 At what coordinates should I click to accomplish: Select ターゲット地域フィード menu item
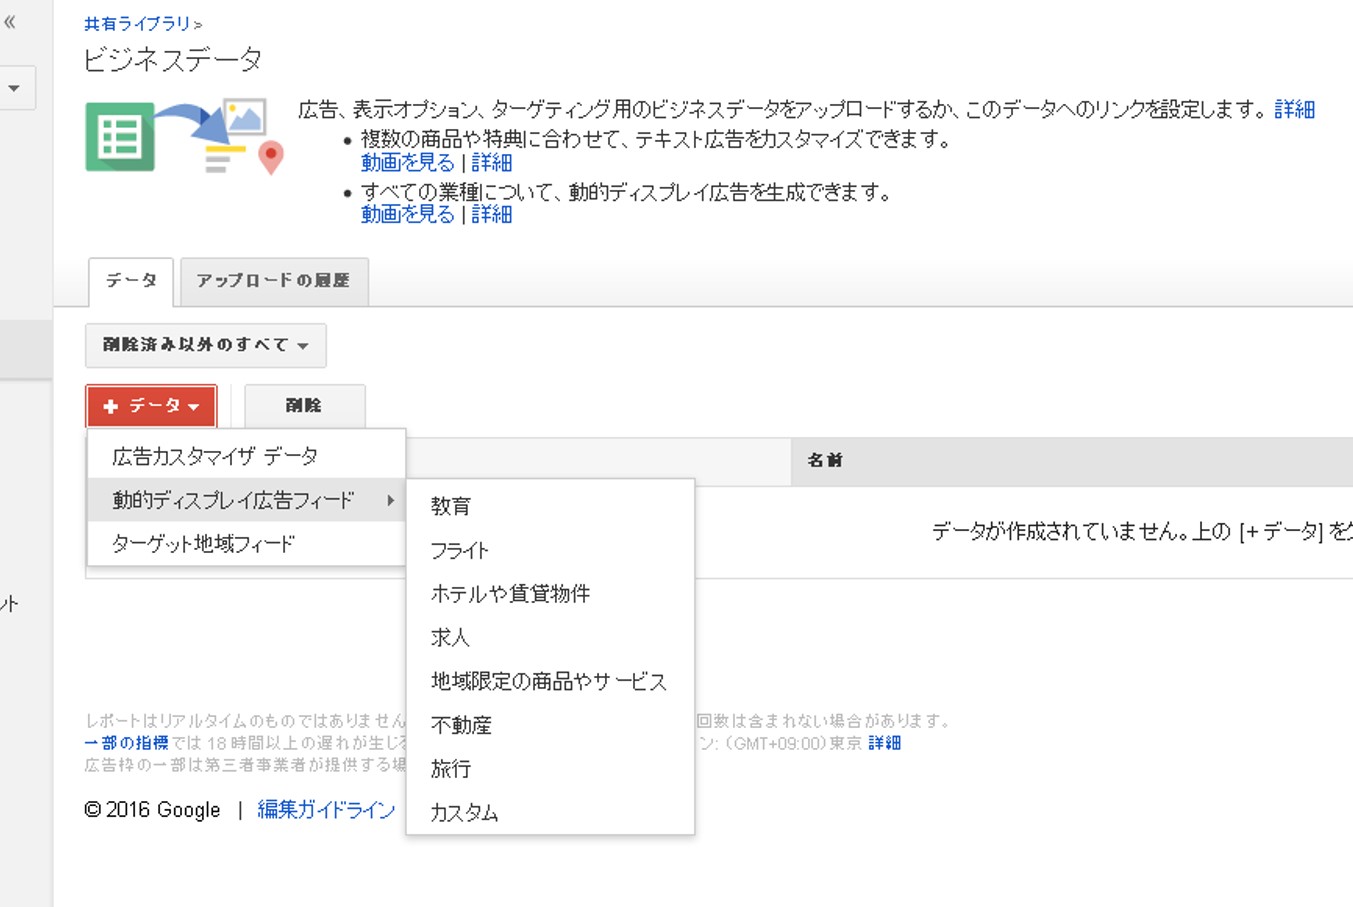(x=246, y=544)
